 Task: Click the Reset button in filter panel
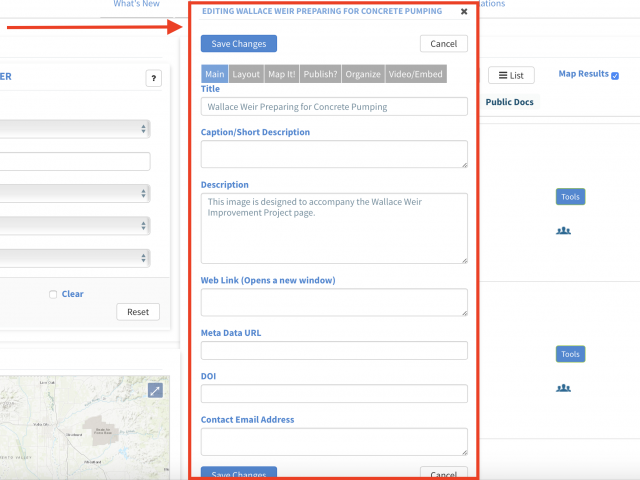click(x=138, y=312)
